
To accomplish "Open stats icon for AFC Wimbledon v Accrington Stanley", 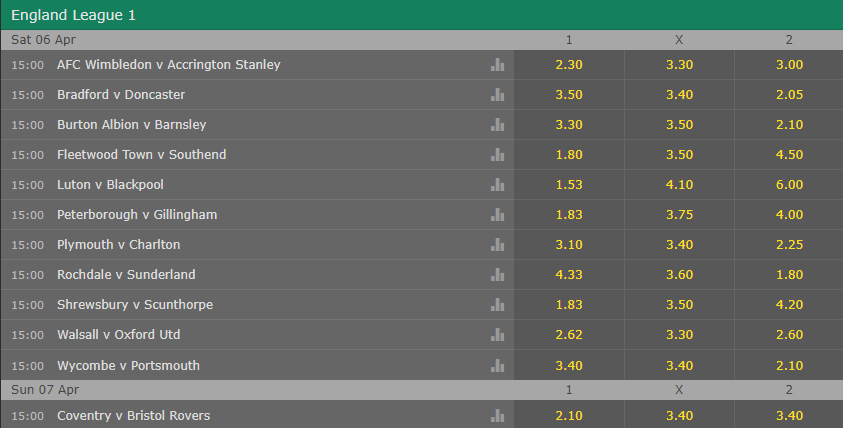I will (x=497, y=65).
